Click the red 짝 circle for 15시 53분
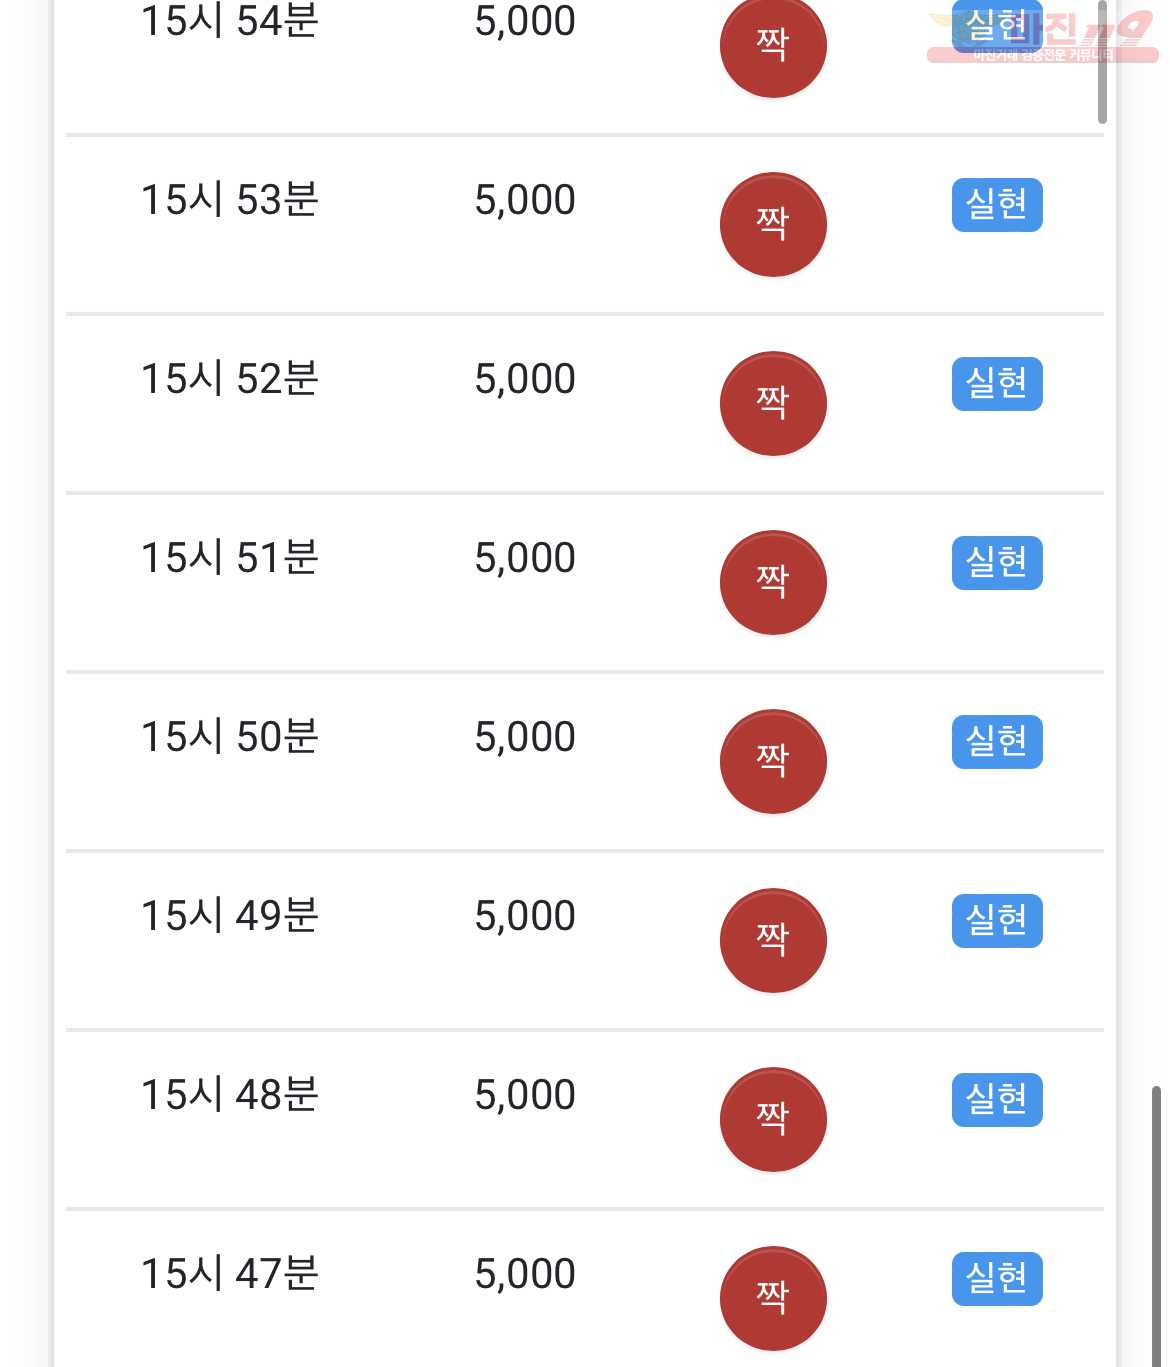 click(x=773, y=225)
